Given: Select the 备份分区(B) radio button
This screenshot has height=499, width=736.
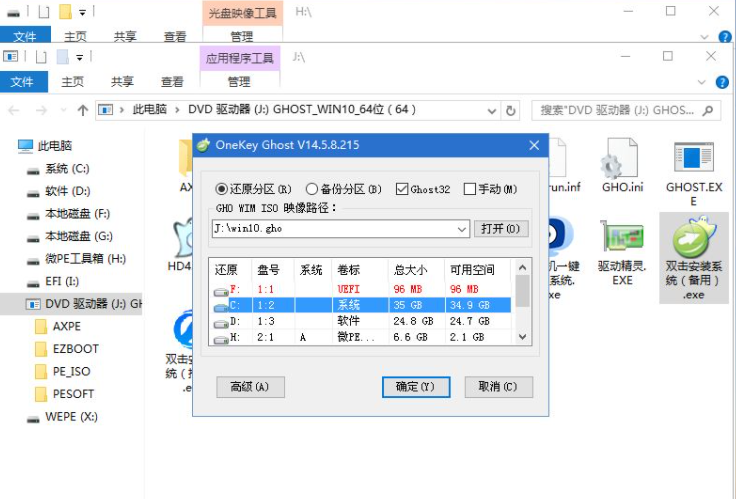Looking at the screenshot, I should pyautogui.click(x=312, y=188).
